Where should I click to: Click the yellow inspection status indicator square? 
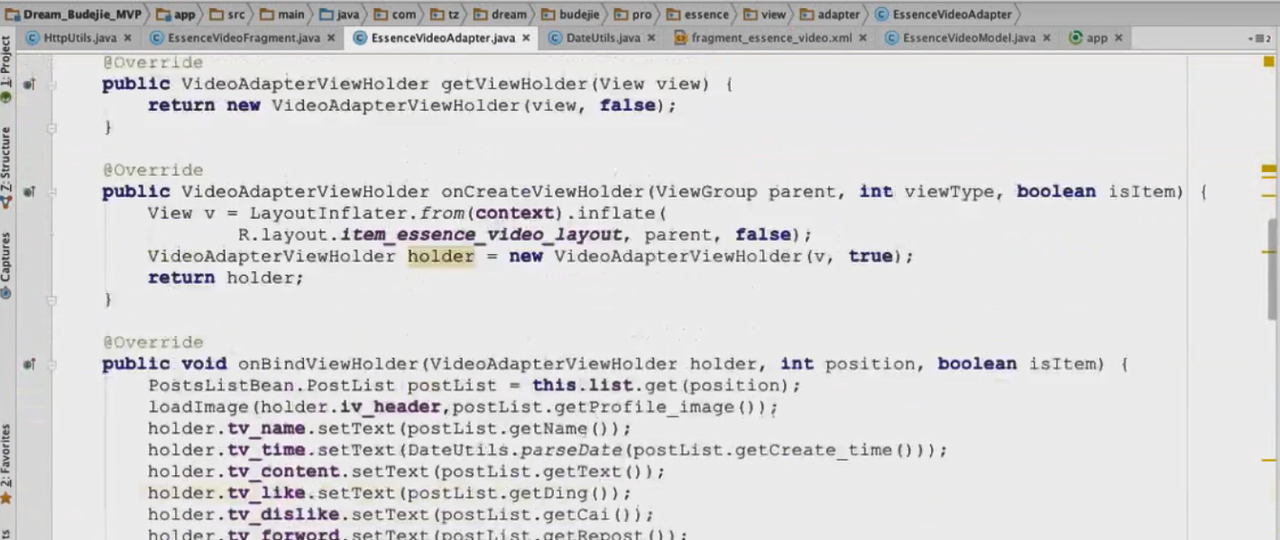[x=1269, y=62]
